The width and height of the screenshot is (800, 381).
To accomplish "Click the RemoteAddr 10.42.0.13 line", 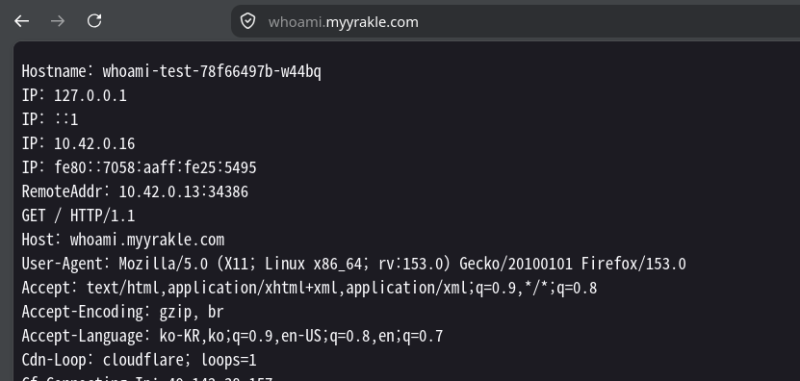I will coord(135,192).
